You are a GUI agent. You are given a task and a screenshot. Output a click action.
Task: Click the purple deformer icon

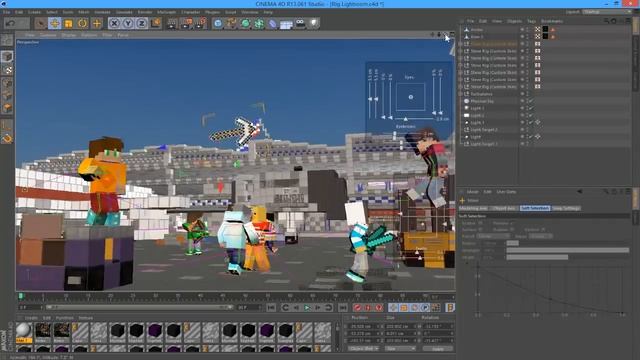pyautogui.click(x=273, y=23)
